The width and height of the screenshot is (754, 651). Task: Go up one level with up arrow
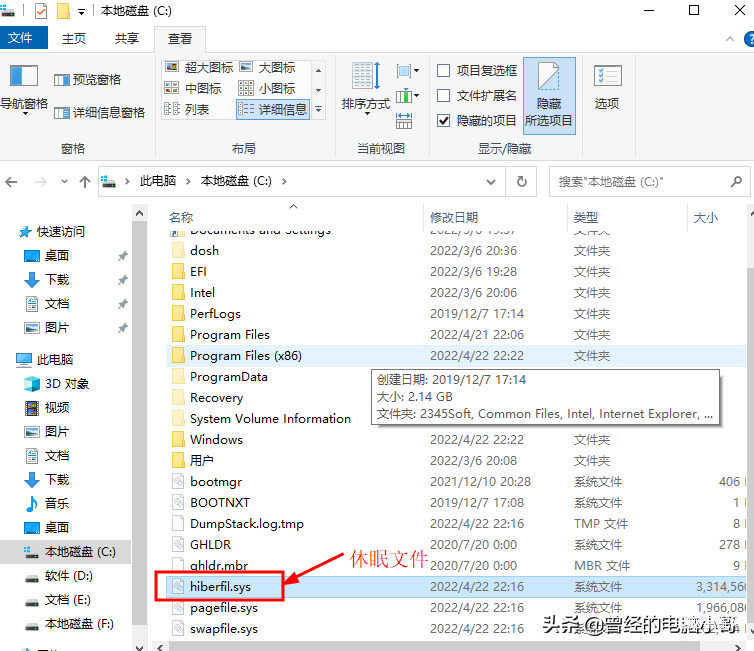[85, 182]
